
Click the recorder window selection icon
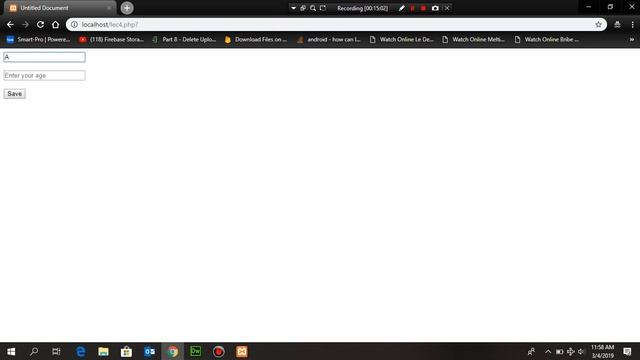(x=303, y=8)
